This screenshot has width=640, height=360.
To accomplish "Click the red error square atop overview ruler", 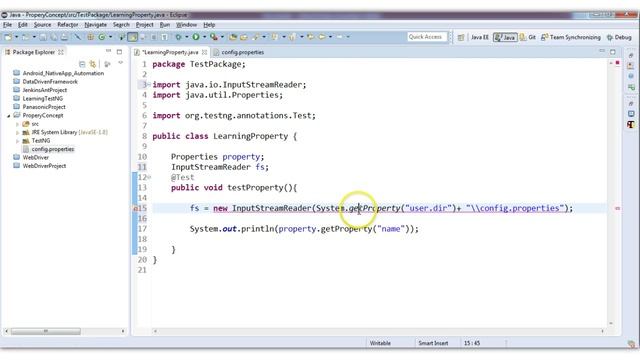I will (x=618, y=63).
